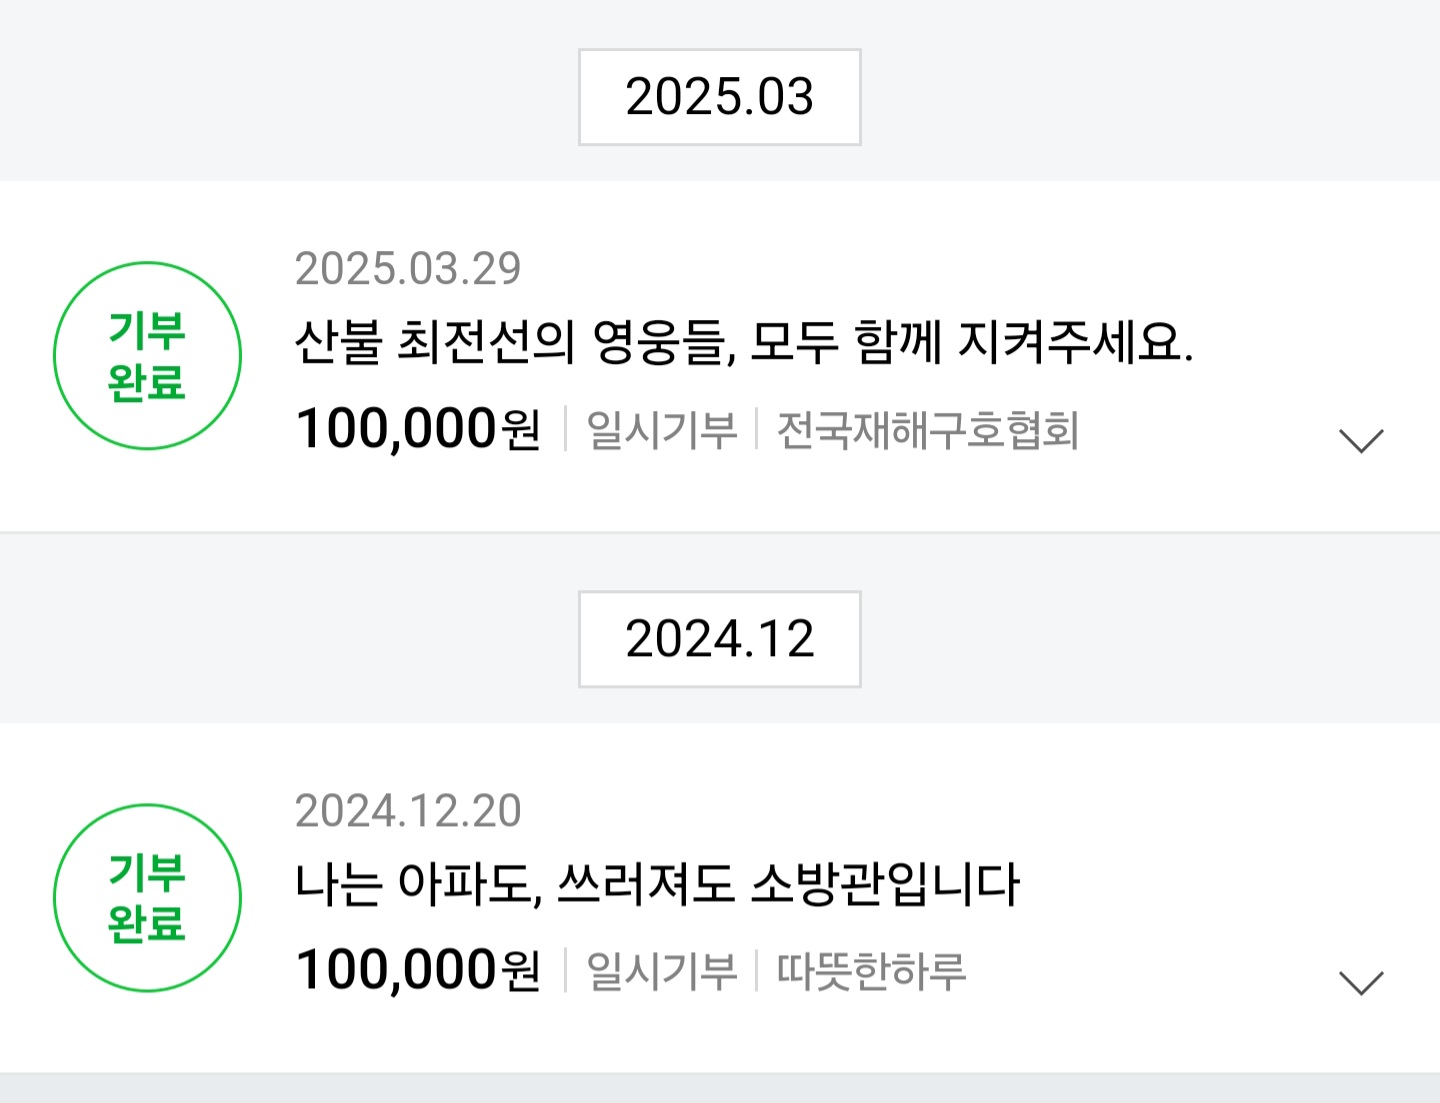1440x1103 pixels.
Task: Click the 따뜻한하루 organization name
Action: 871,972
